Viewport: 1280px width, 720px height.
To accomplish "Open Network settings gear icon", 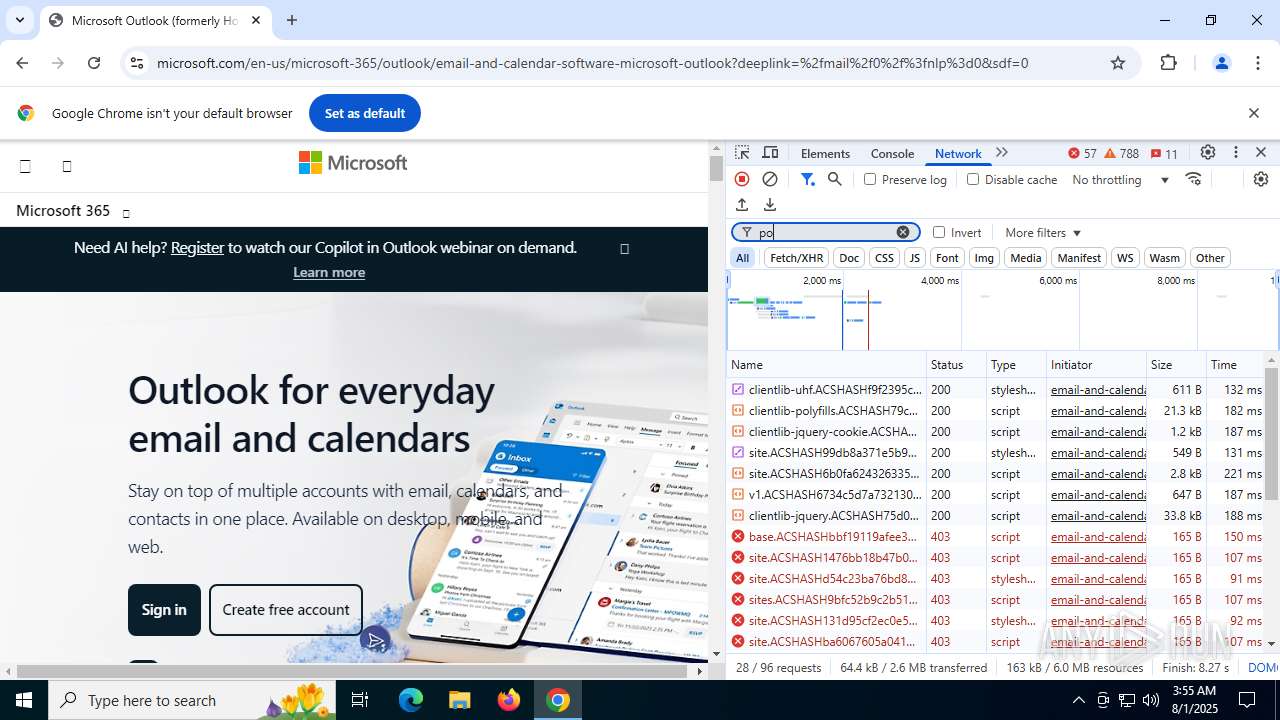I will pyautogui.click(x=1261, y=179).
